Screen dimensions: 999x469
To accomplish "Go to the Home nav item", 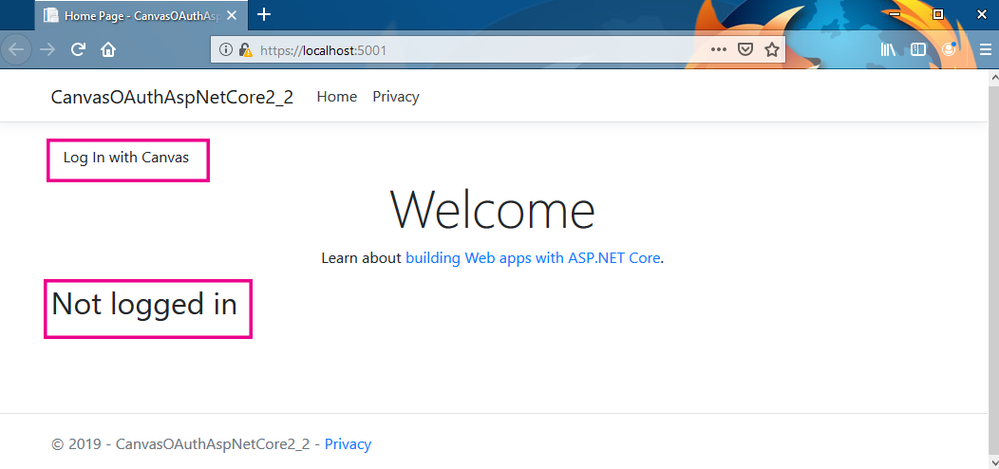I will click(x=336, y=97).
